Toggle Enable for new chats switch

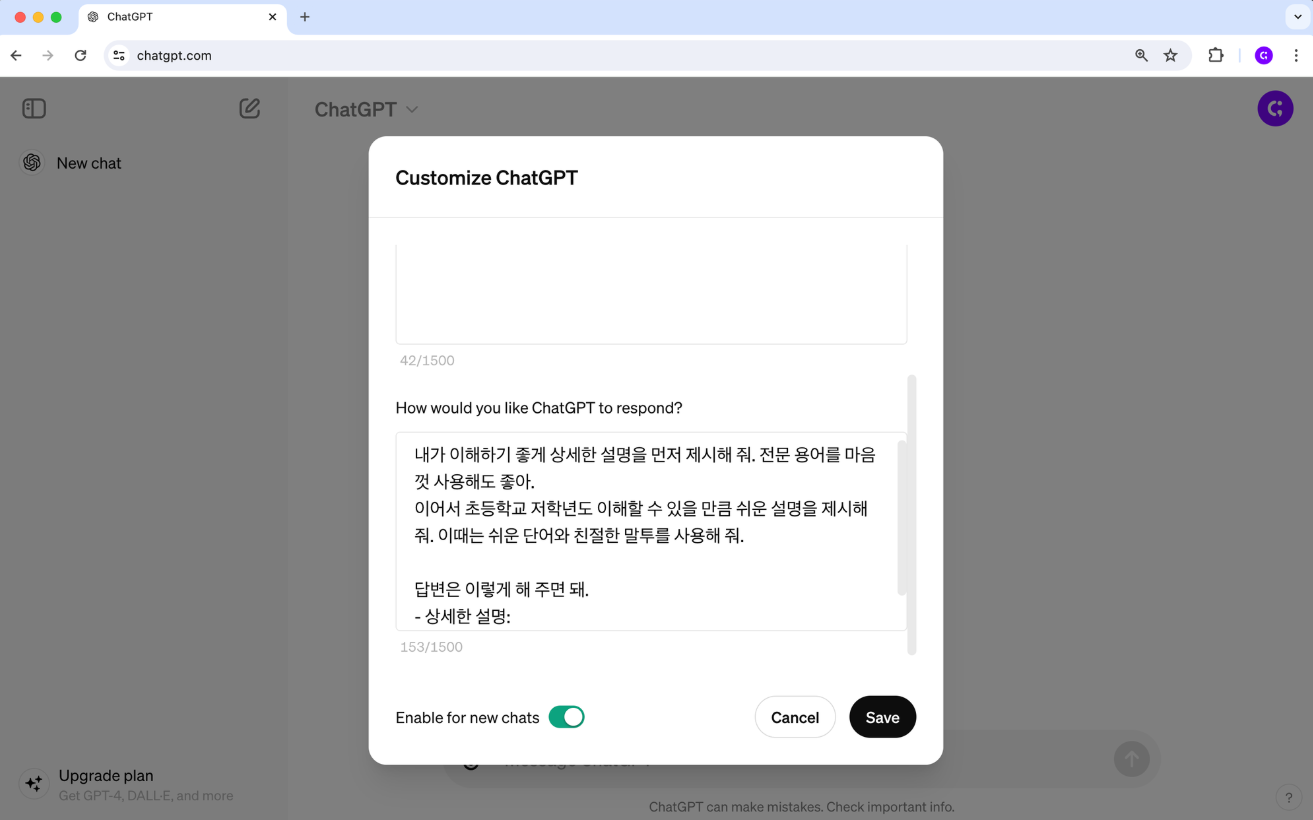[x=566, y=717]
